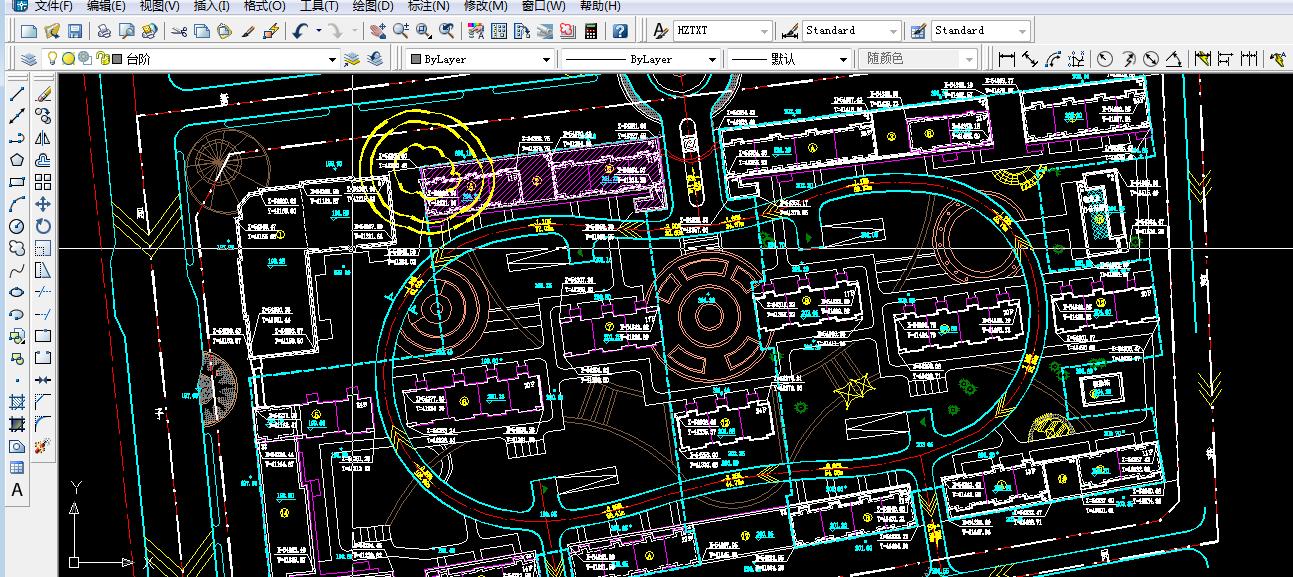
Task: Expand the 默认 lineweight dropdown
Action: (843, 59)
